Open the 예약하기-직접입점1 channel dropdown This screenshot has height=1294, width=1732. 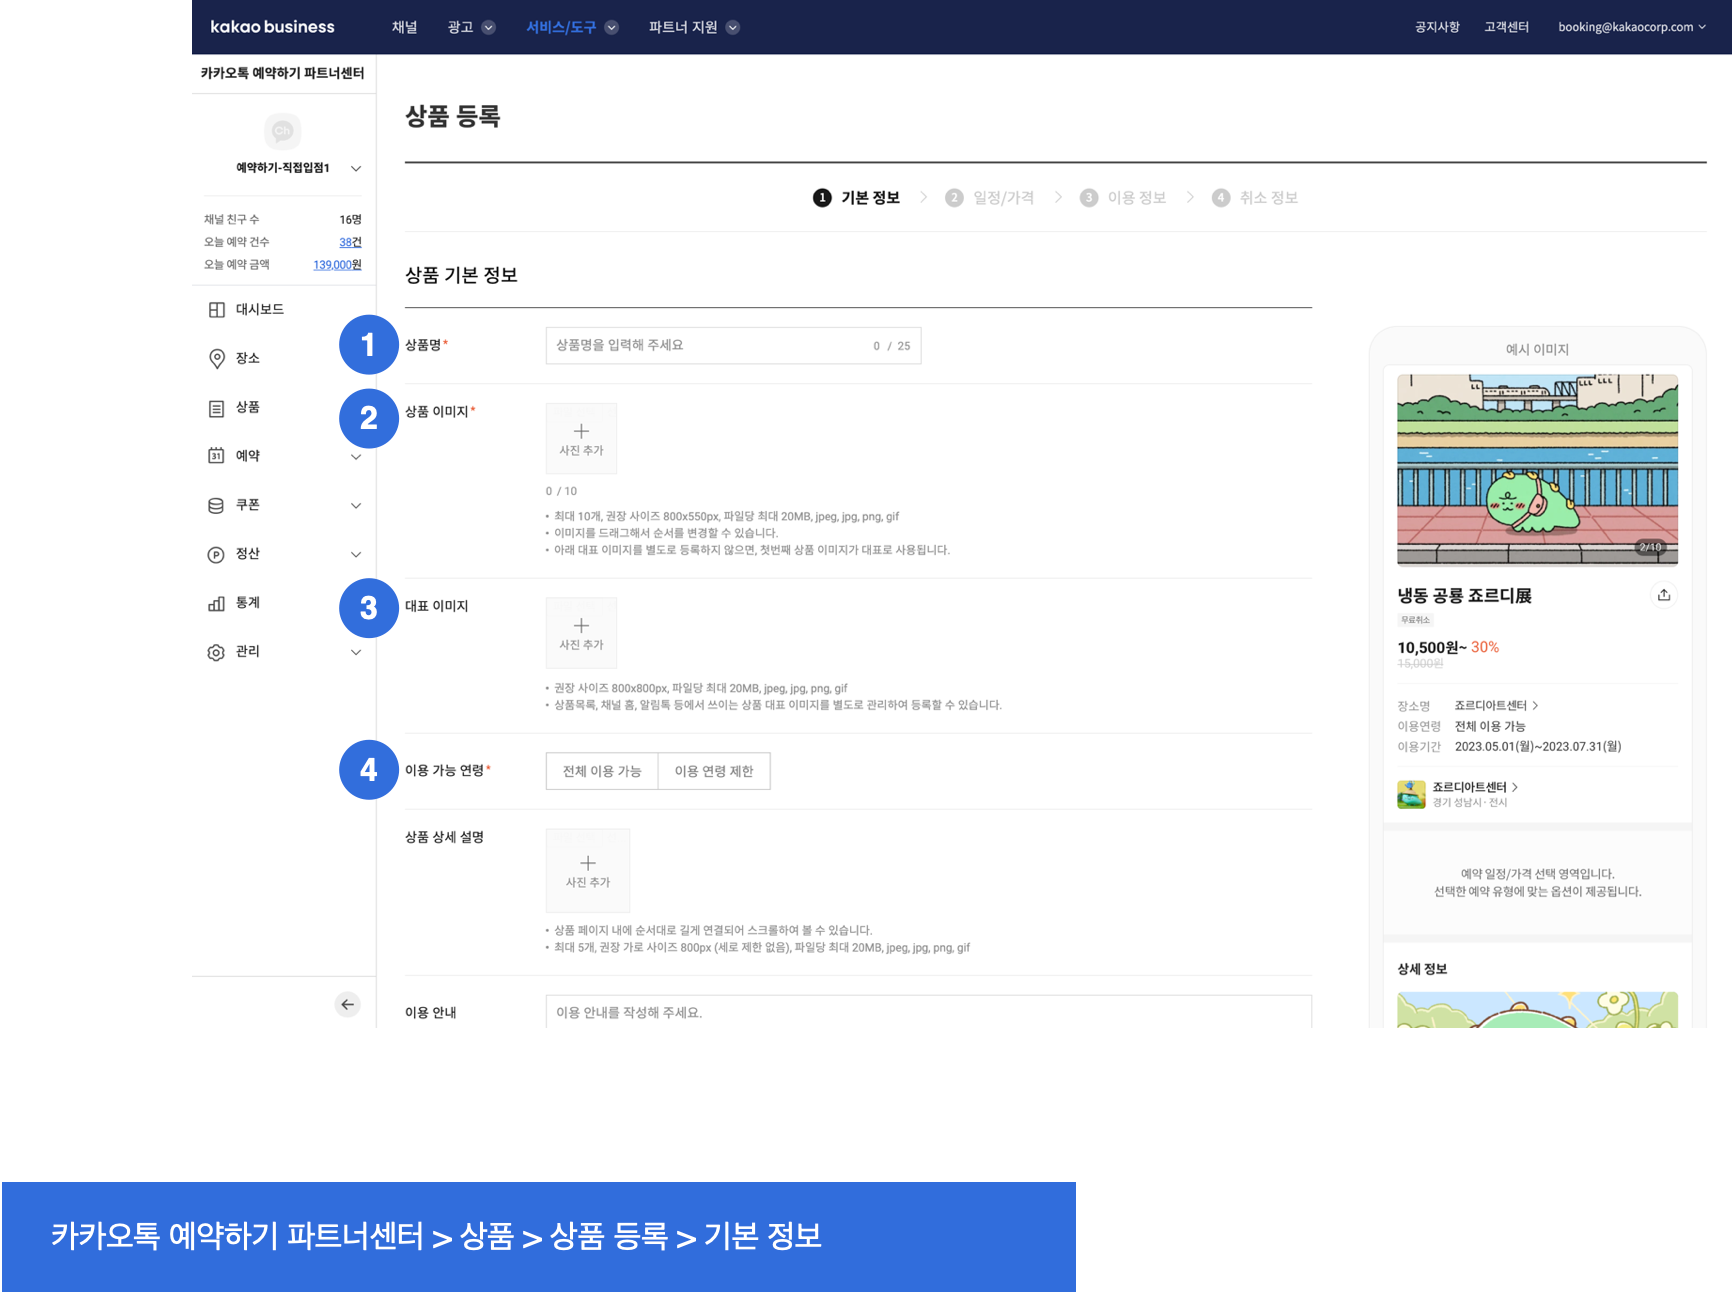(356, 168)
